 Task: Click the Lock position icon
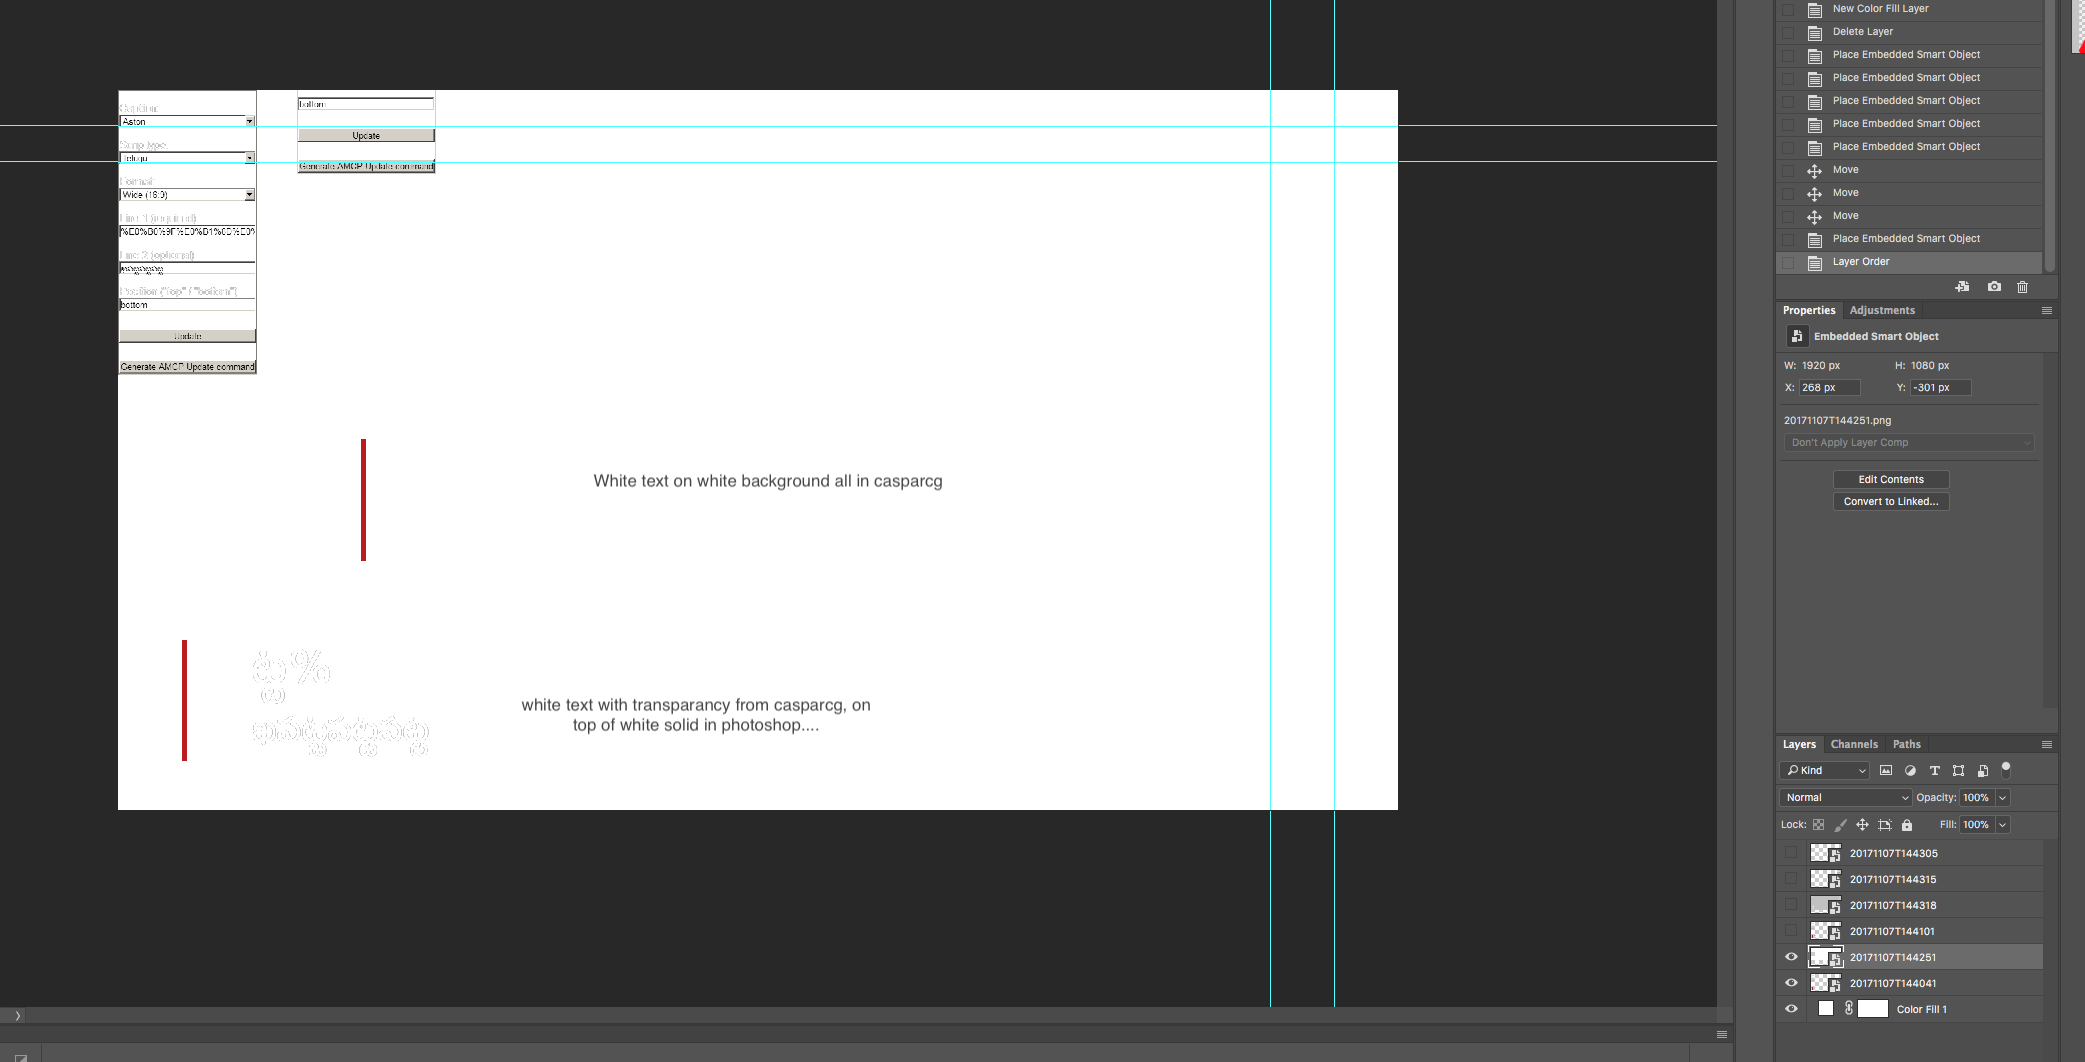pos(1862,826)
